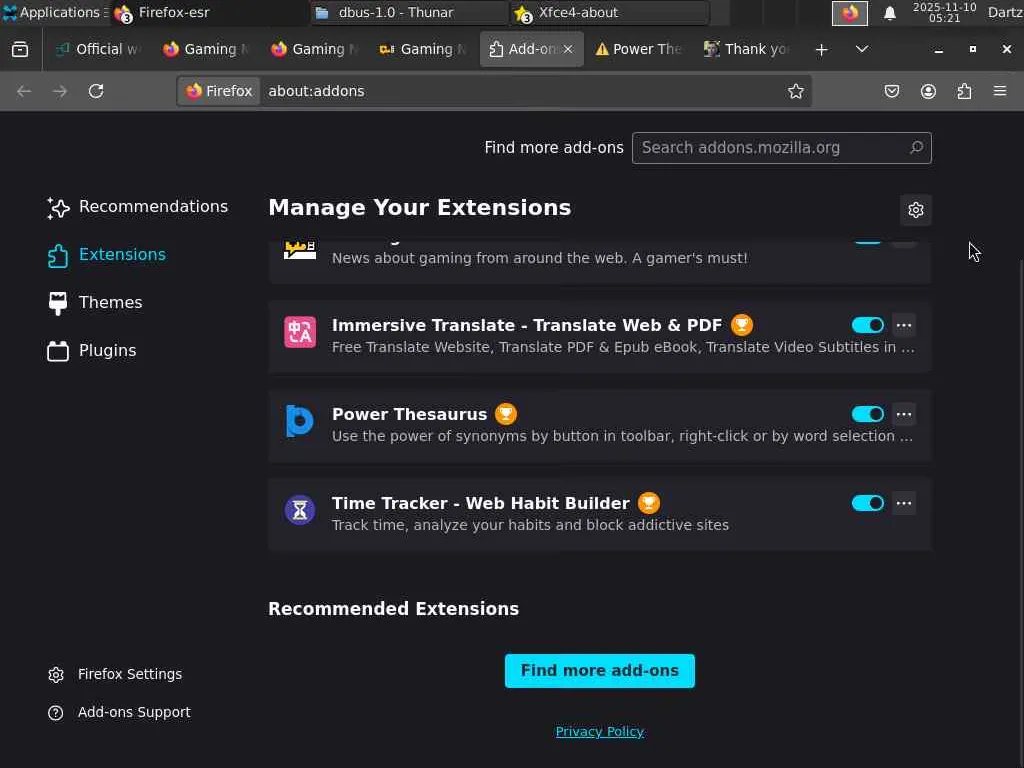
Task: Switch to the Power Thesaurus tab
Action: click(639, 49)
